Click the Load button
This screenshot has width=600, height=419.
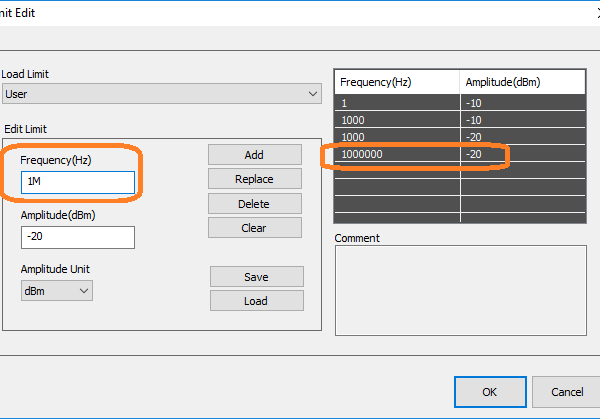point(256,301)
